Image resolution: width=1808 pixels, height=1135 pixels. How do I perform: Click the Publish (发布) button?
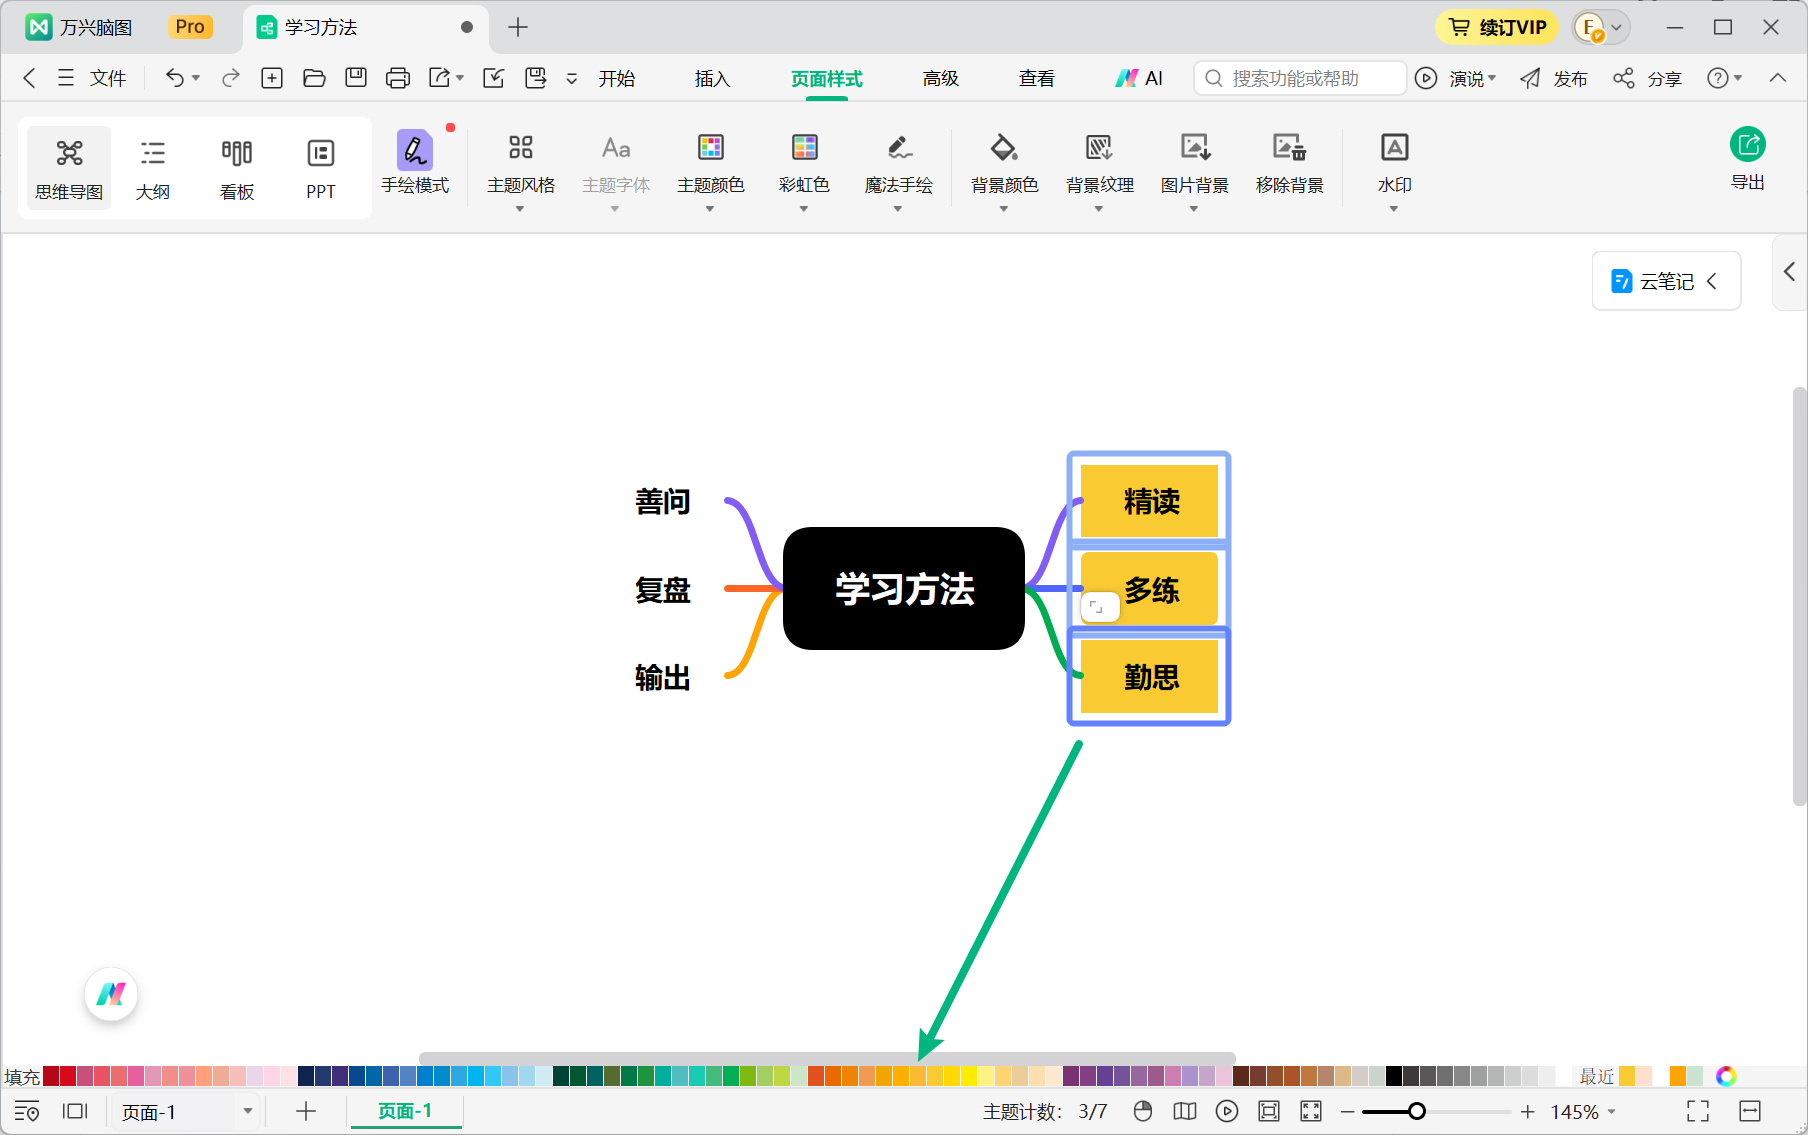[1554, 78]
